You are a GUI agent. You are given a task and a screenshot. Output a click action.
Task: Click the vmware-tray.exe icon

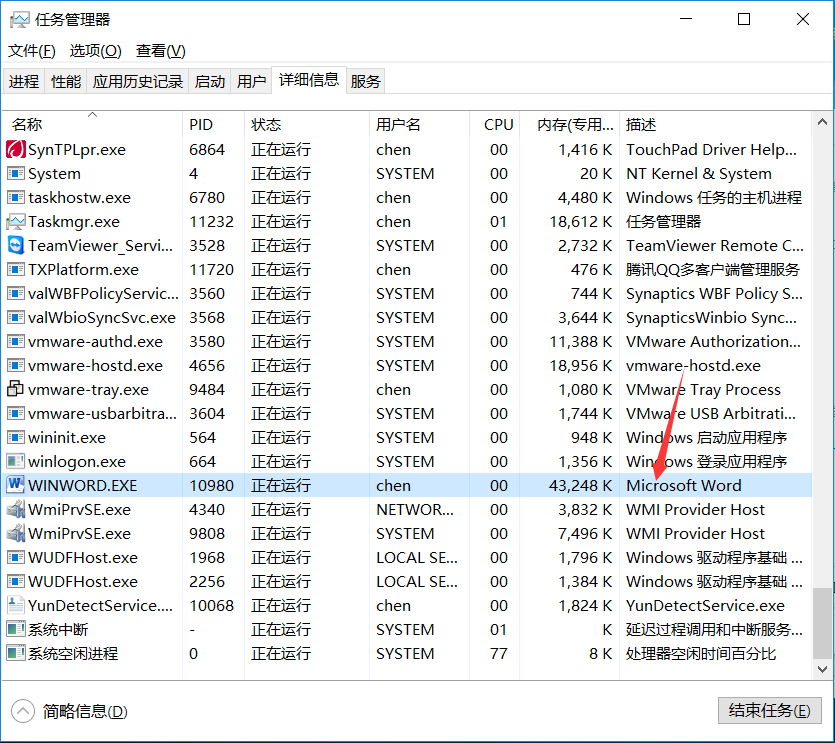[x=15, y=390]
